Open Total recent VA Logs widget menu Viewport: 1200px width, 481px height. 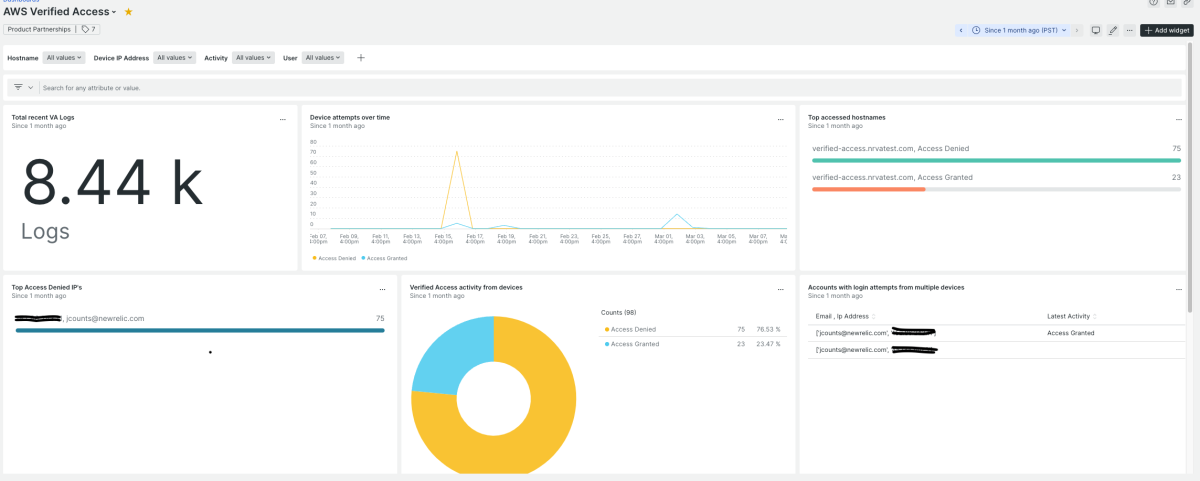pyautogui.click(x=283, y=119)
